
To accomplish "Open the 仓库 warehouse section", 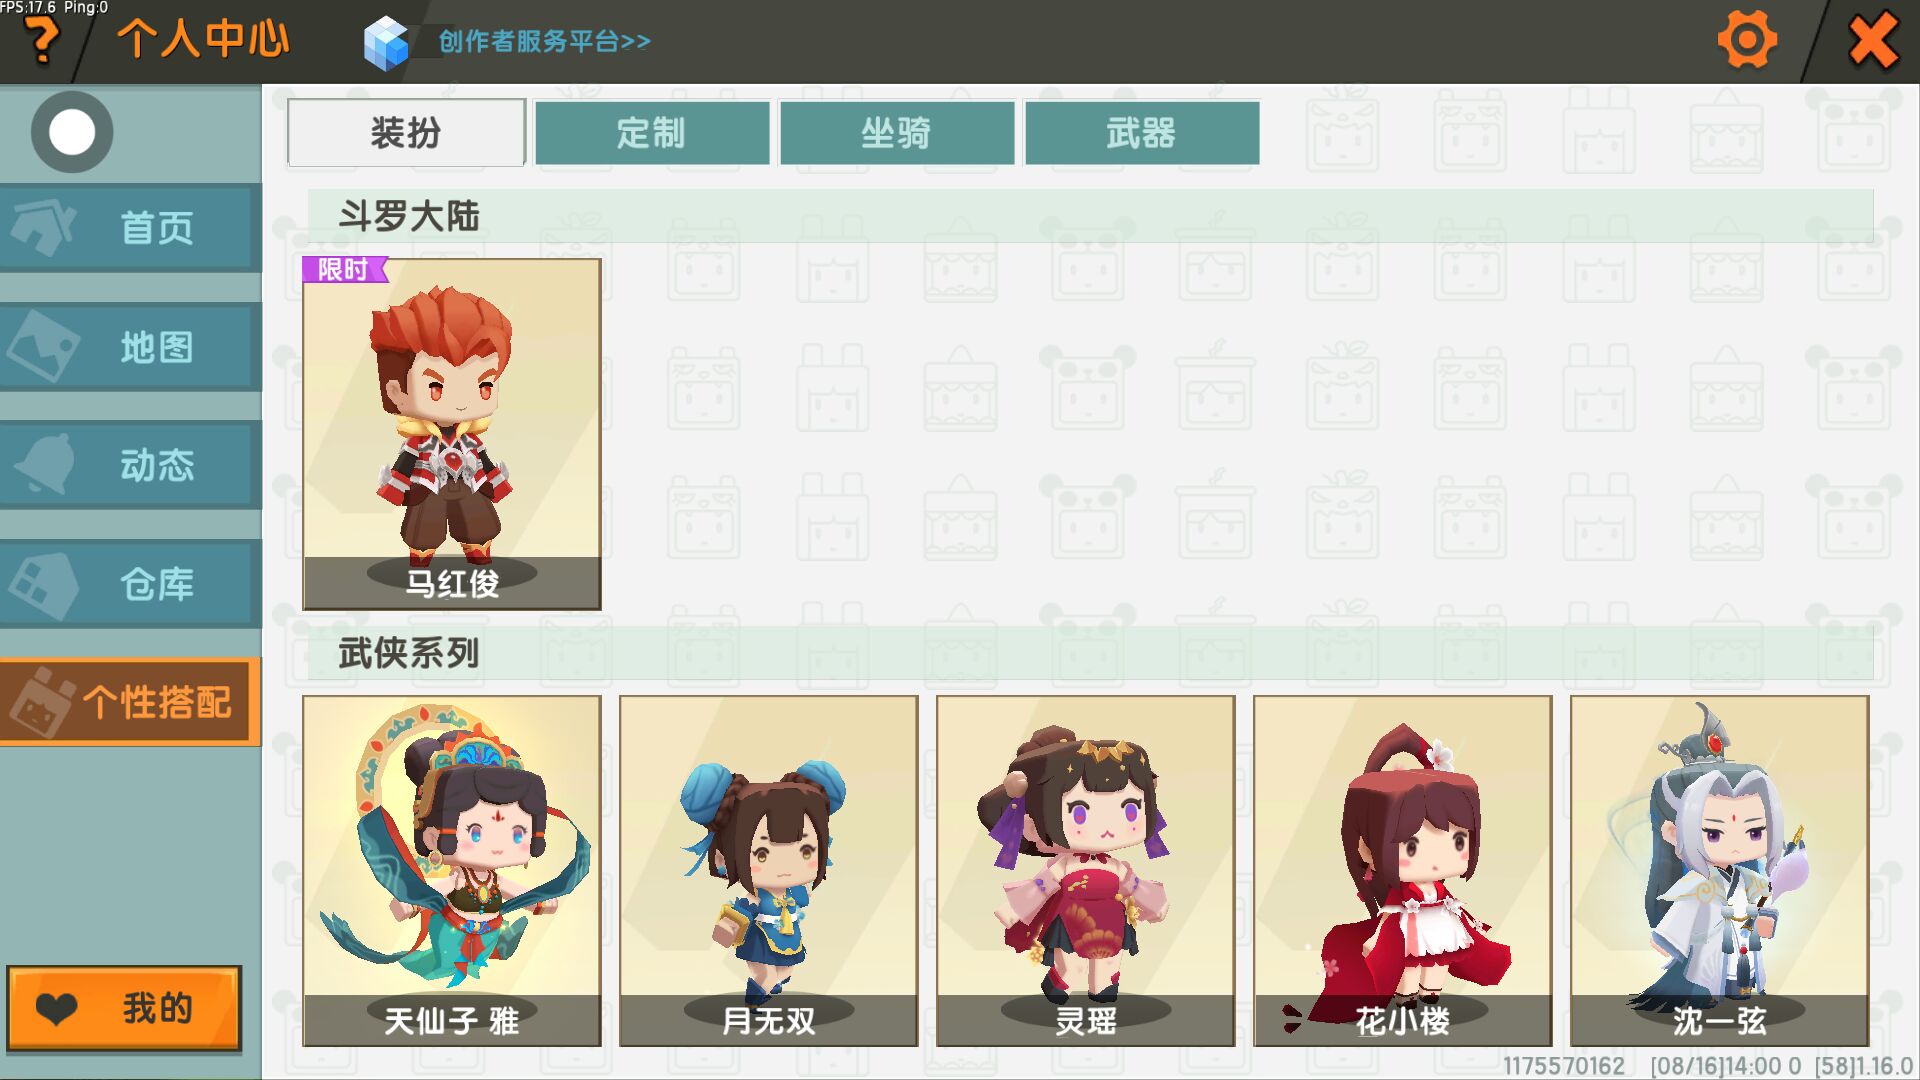I will pos(130,584).
